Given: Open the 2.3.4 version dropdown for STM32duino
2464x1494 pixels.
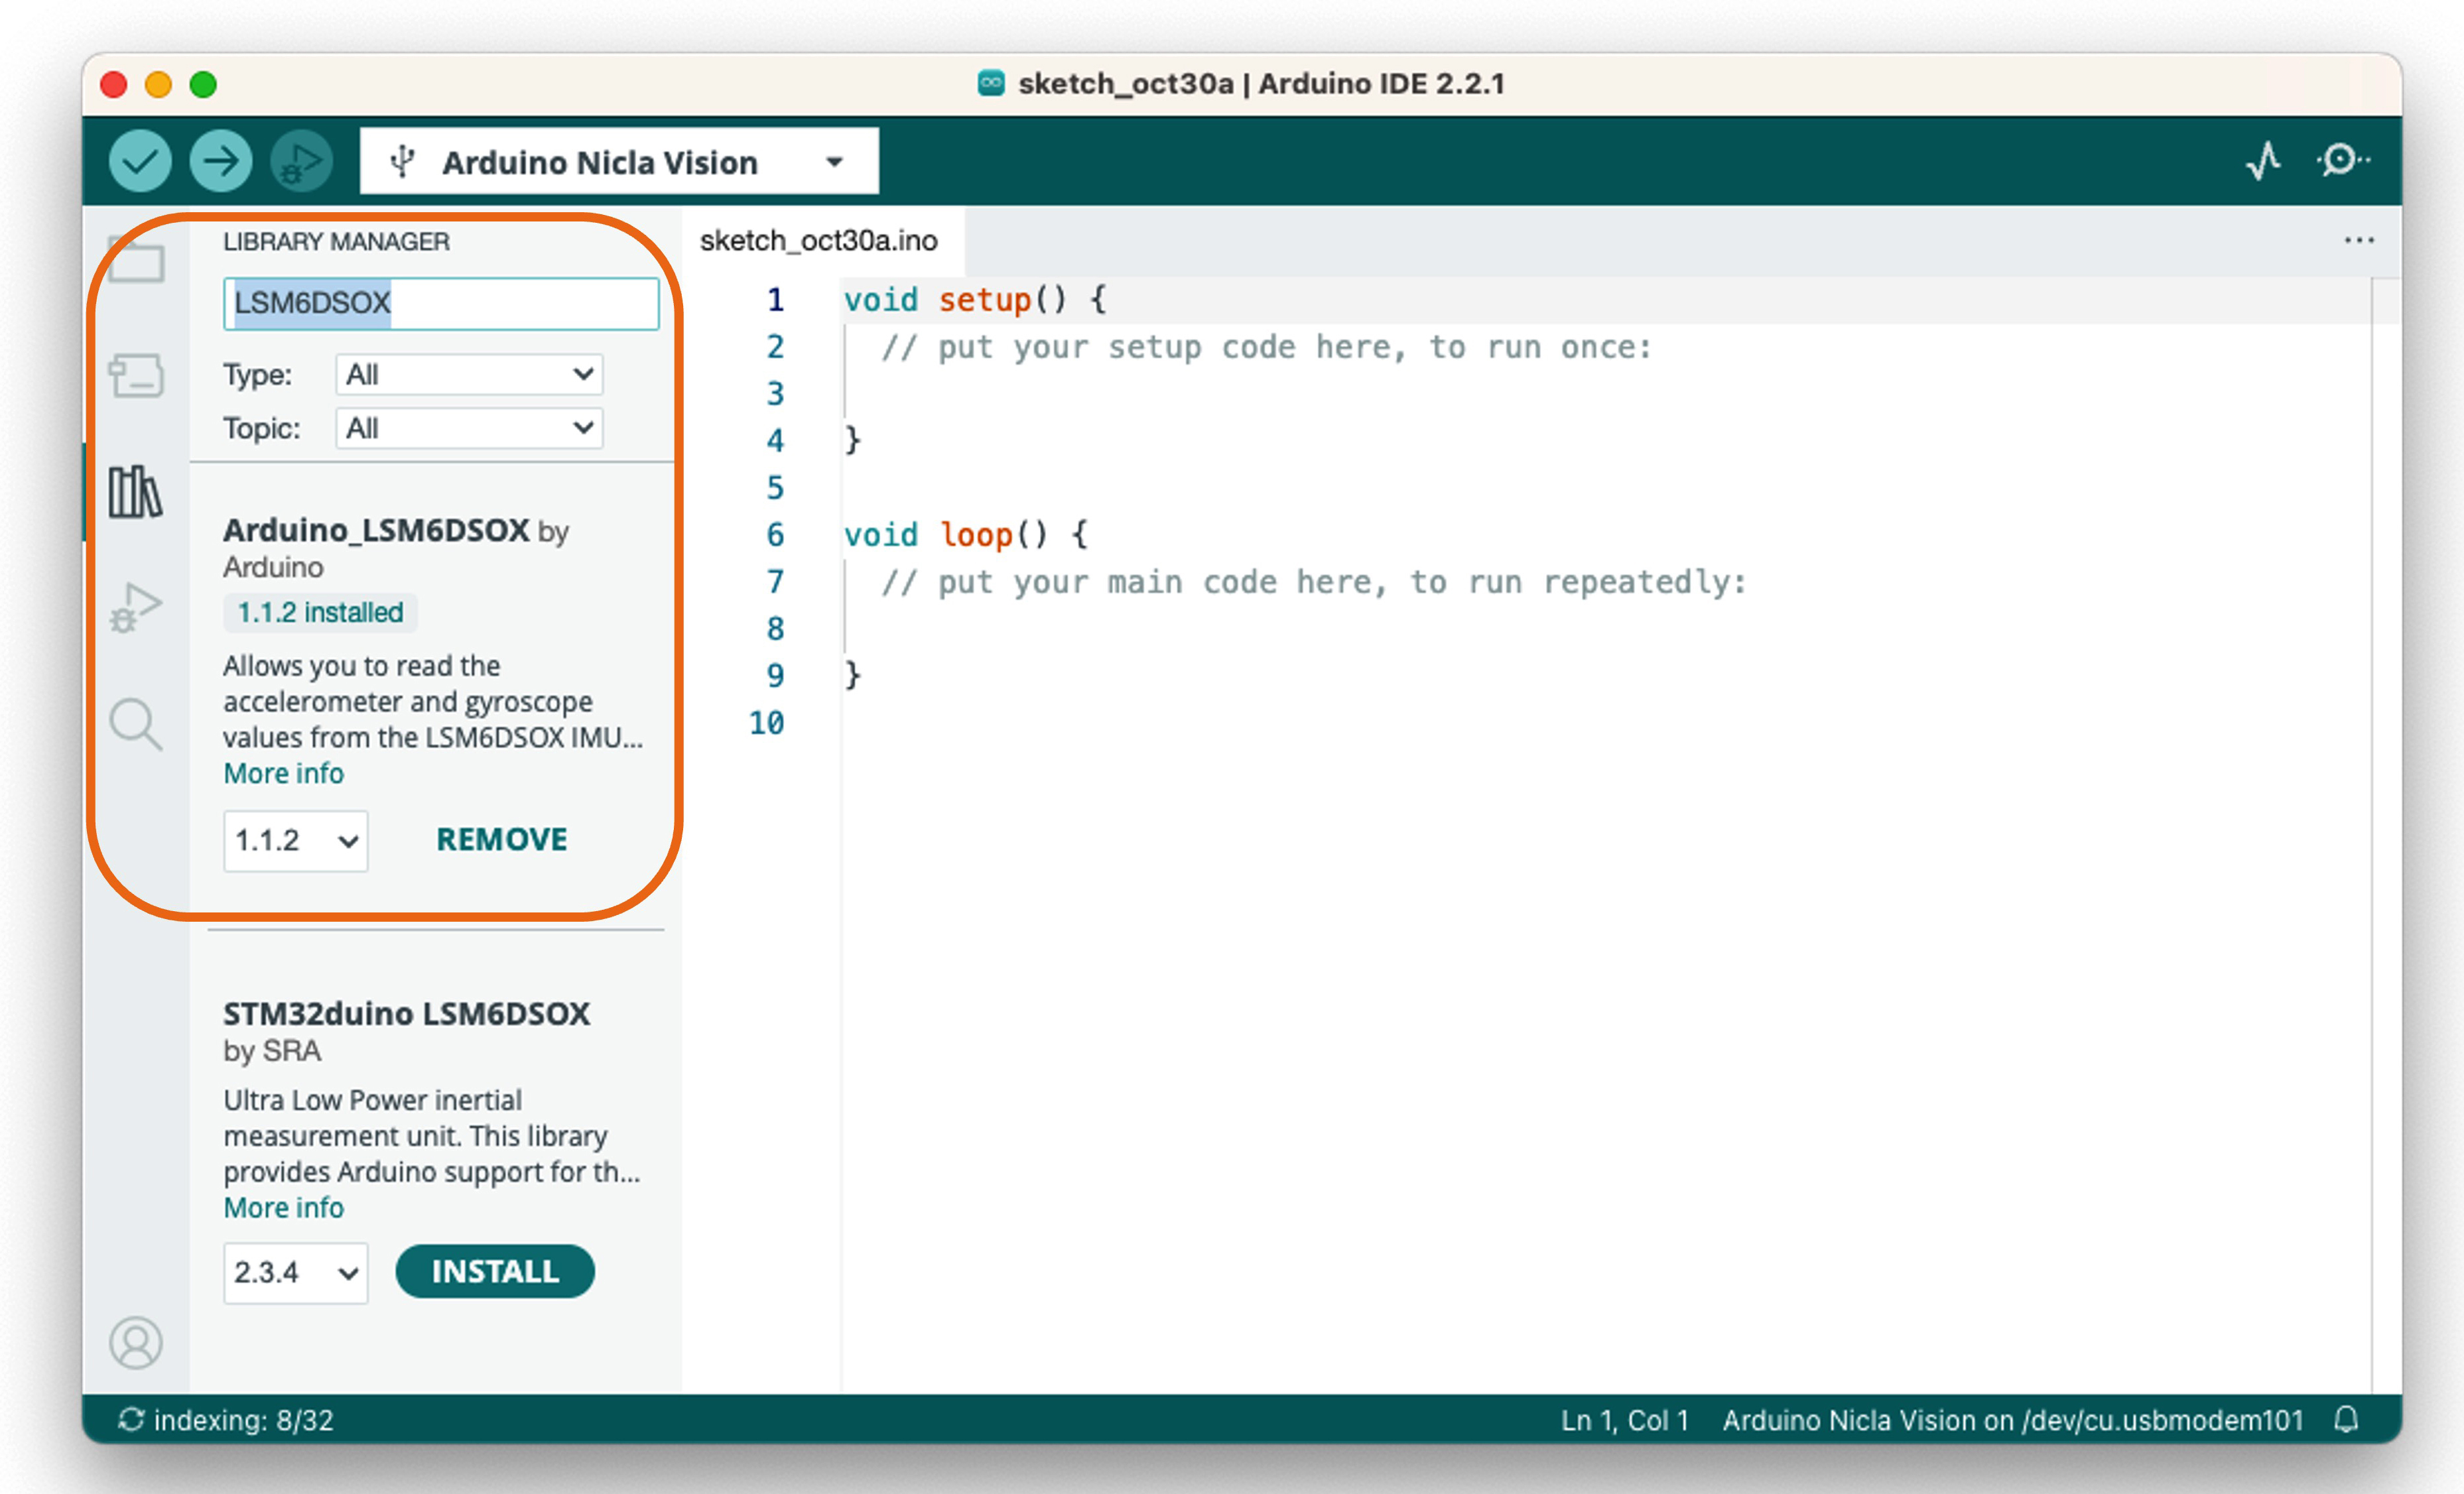Looking at the screenshot, I should [295, 1273].
